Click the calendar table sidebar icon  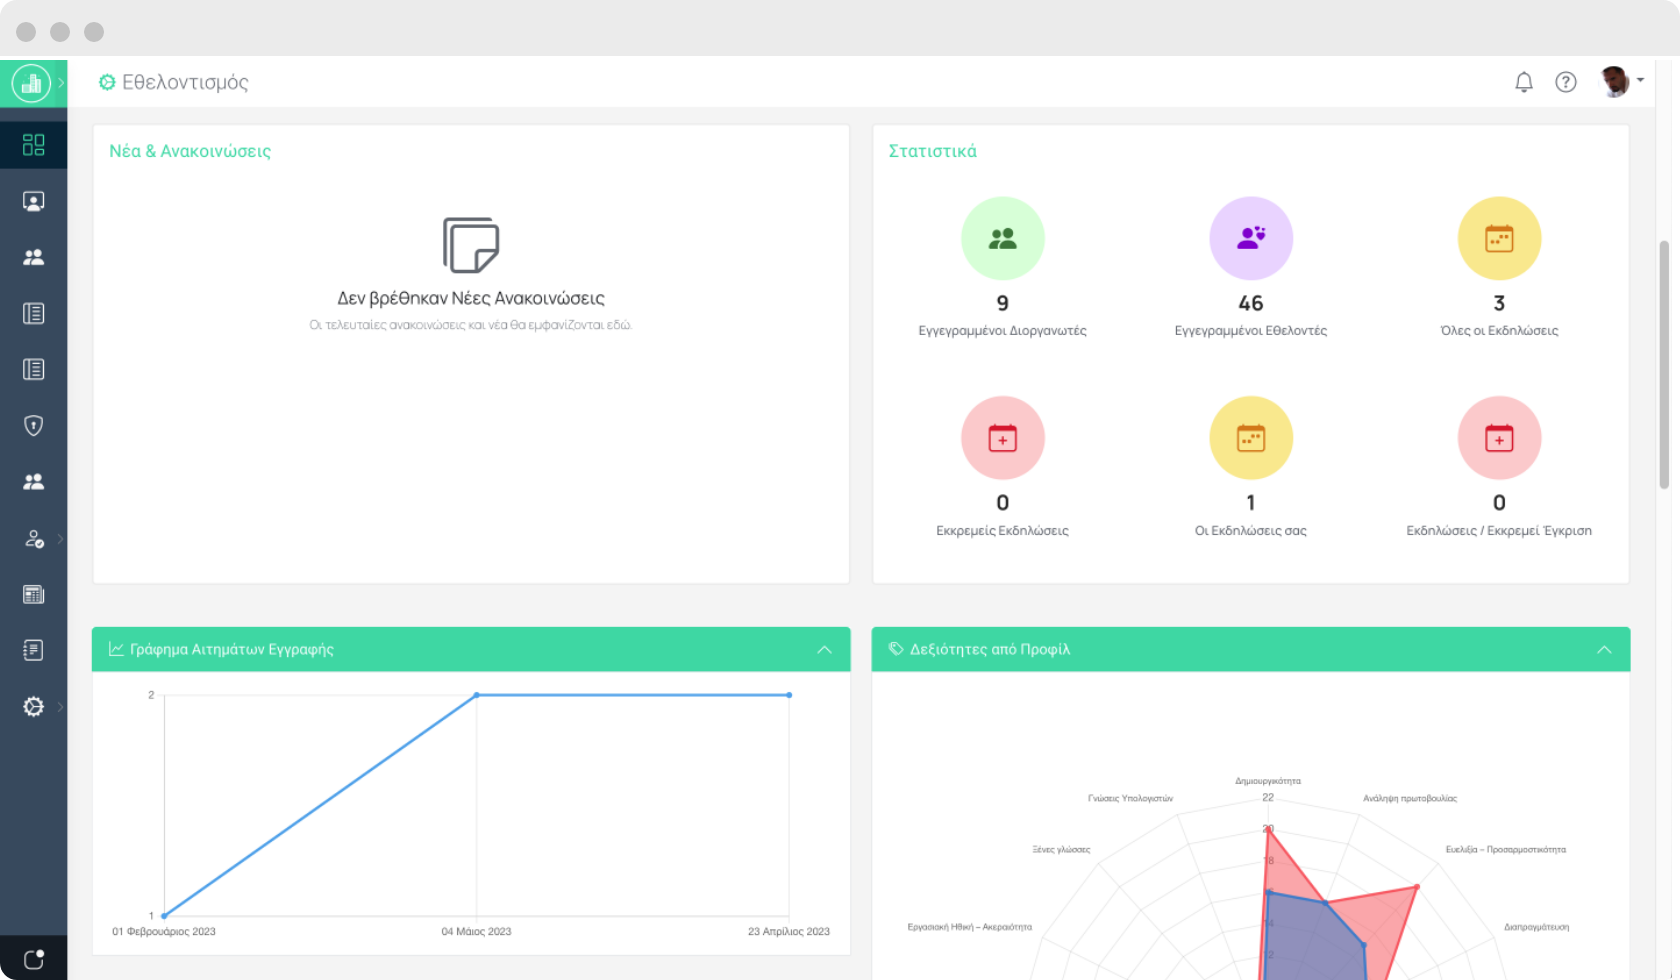(33, 595)
